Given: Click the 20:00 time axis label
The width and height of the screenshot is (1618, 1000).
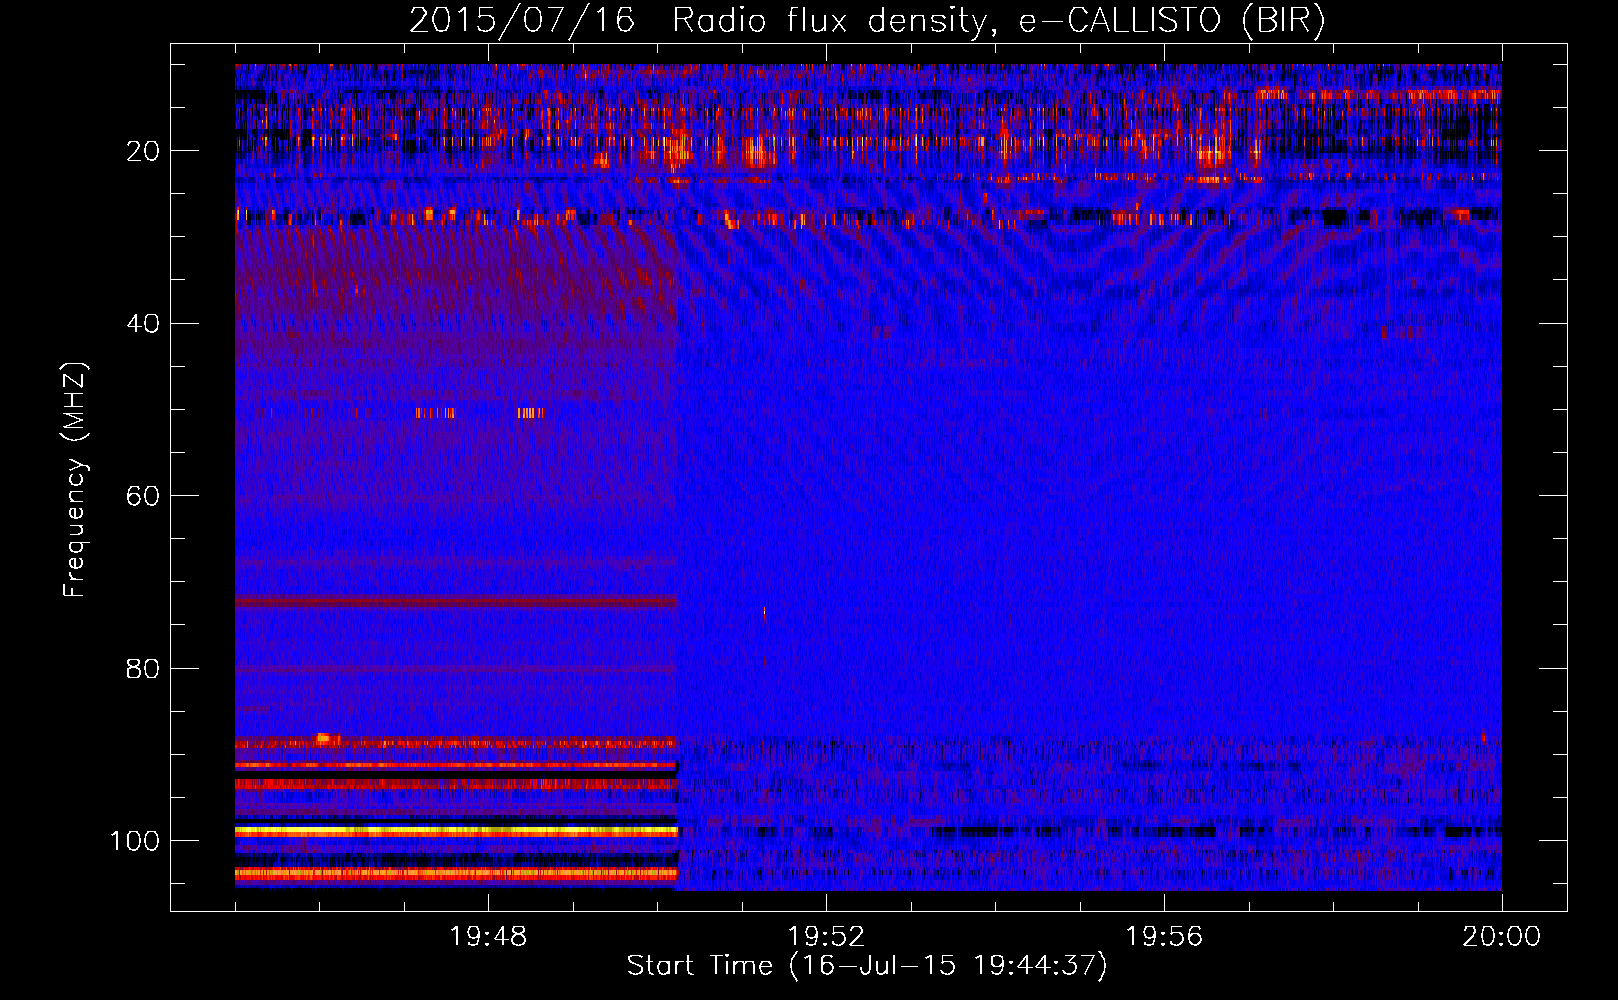Looking at the screenshot, I should click(1501, 937).
